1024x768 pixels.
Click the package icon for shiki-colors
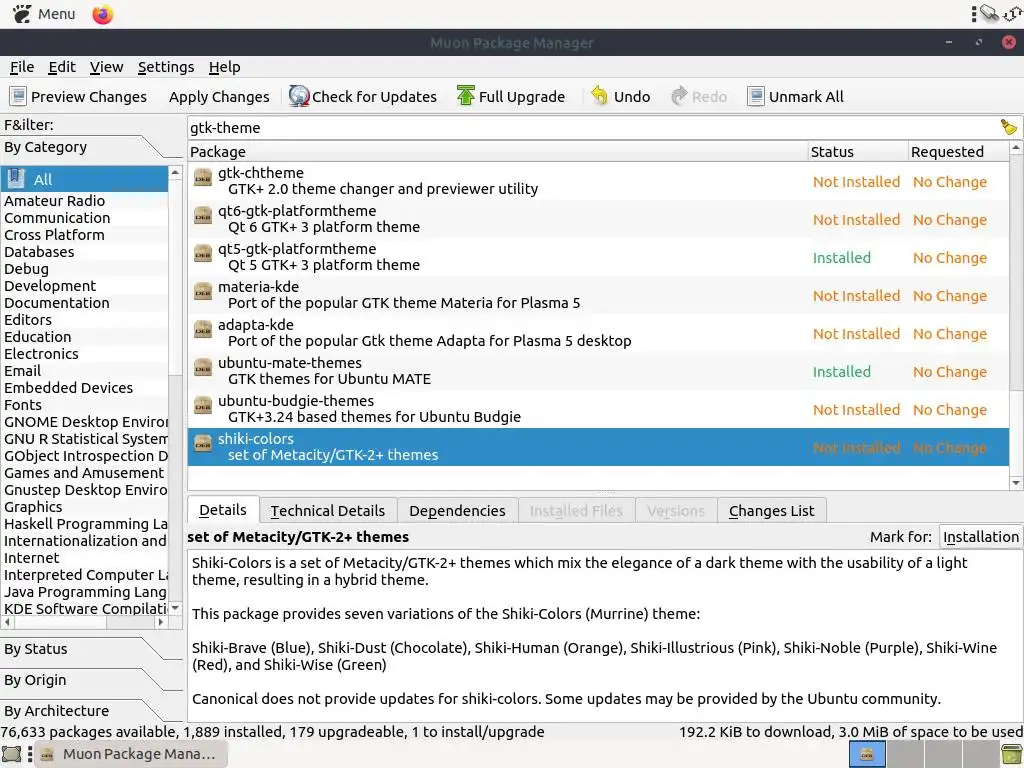tap(203, 443)
